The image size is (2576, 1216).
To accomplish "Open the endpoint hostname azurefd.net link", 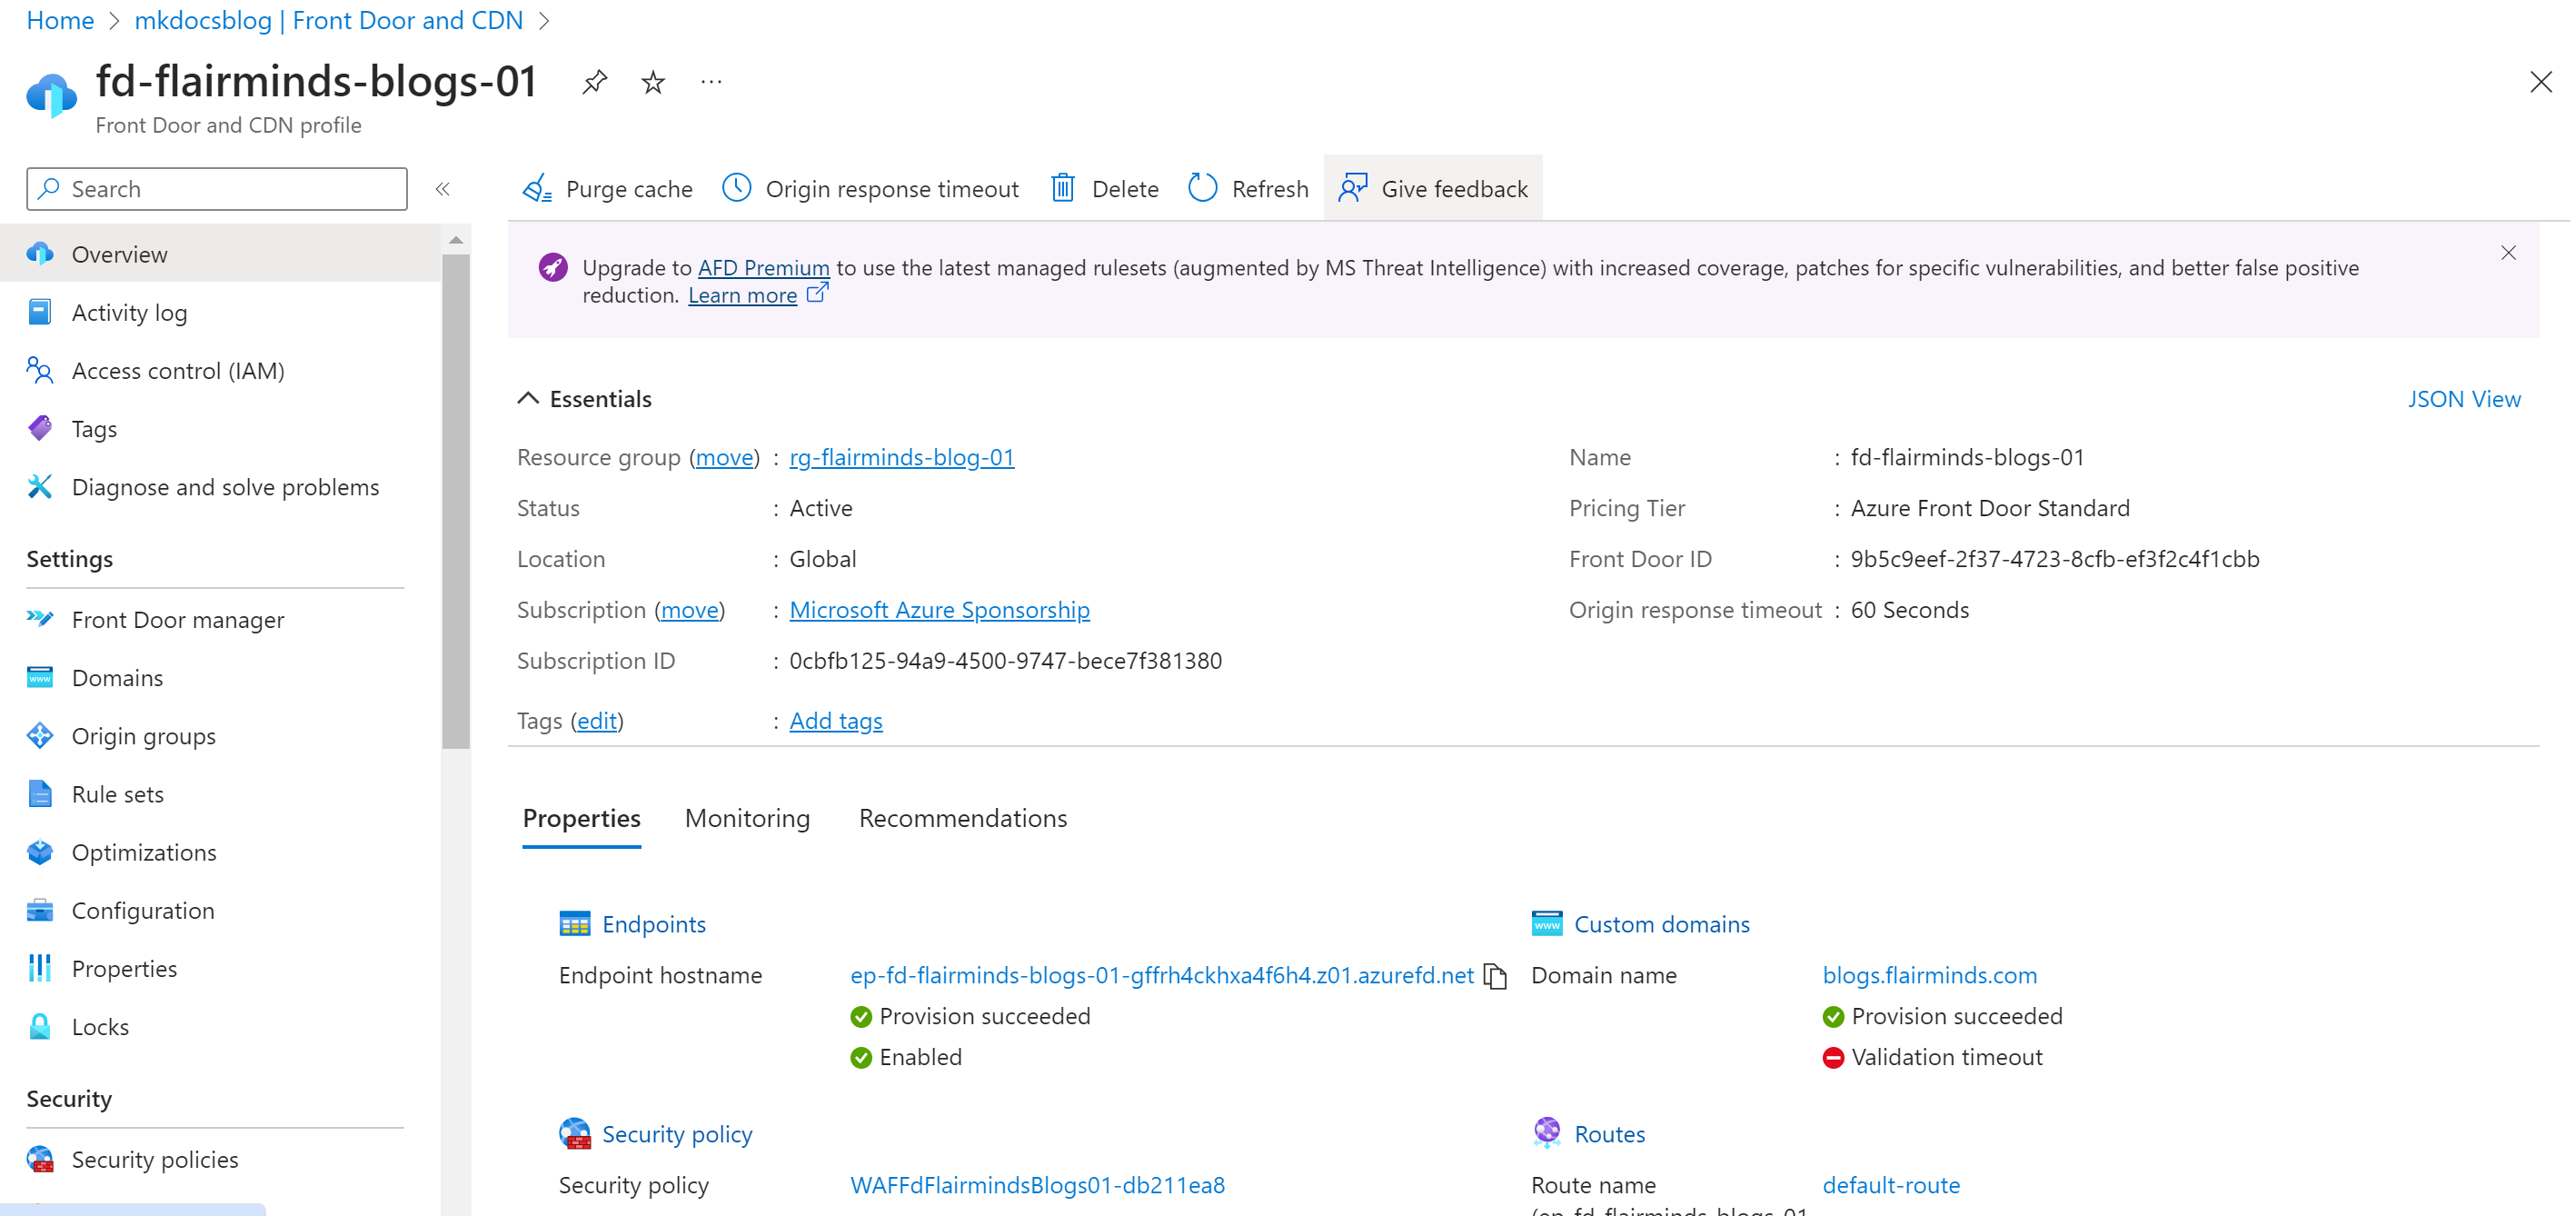I will pos(1161,975).
